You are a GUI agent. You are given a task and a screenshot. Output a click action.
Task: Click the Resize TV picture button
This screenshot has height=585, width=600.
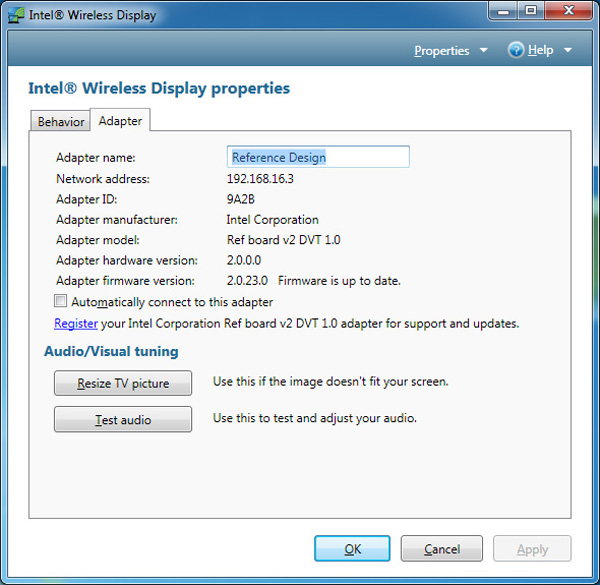pos(123,383)
